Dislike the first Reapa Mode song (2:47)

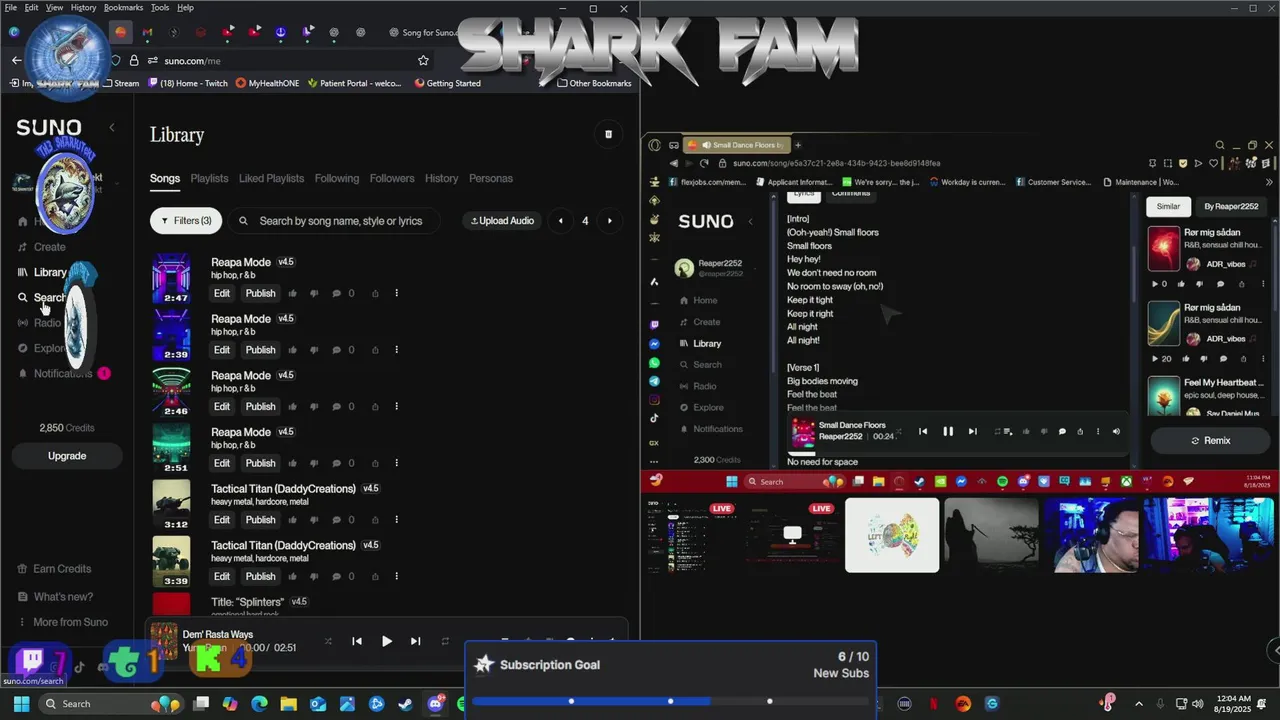[314, 293]
